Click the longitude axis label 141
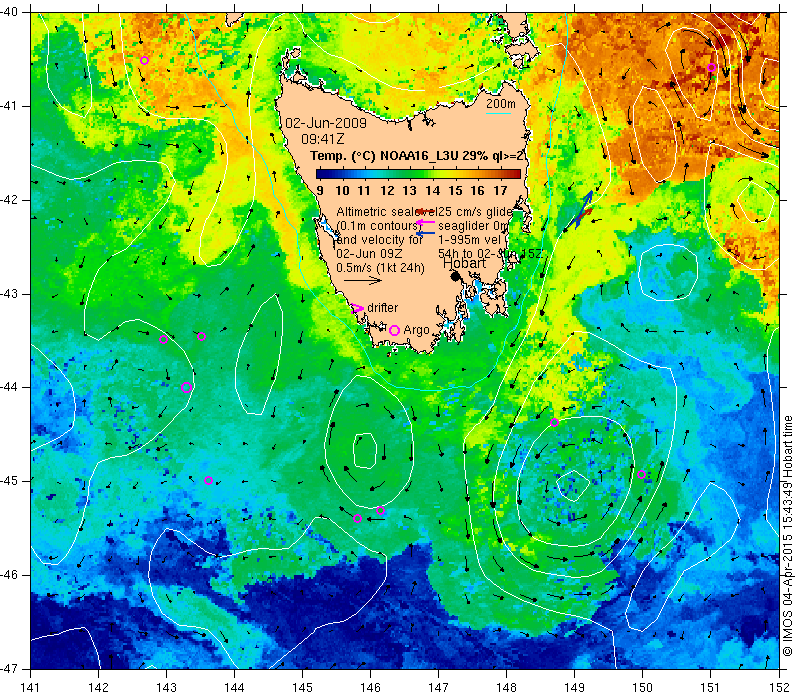800x700 pixels. [x=31, y=687]
